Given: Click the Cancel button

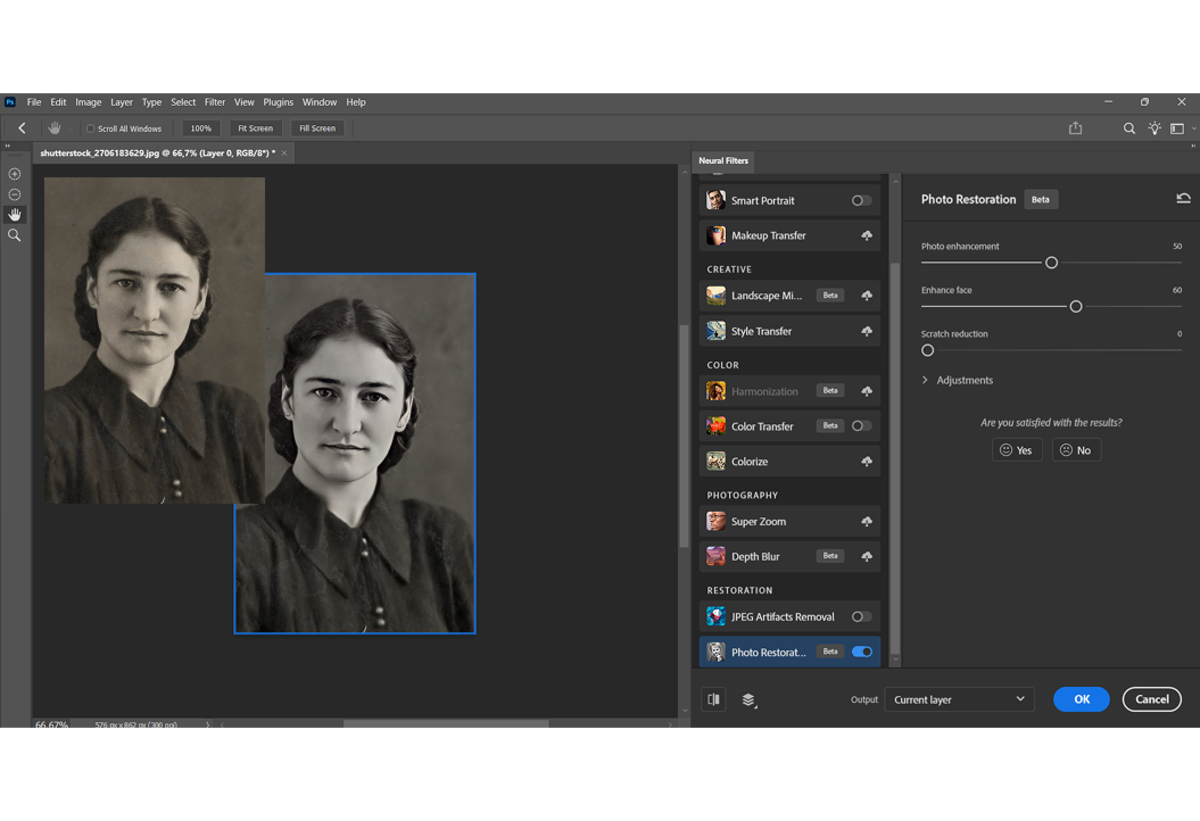Looking at the screenshot, I should tap(1152, 699).
